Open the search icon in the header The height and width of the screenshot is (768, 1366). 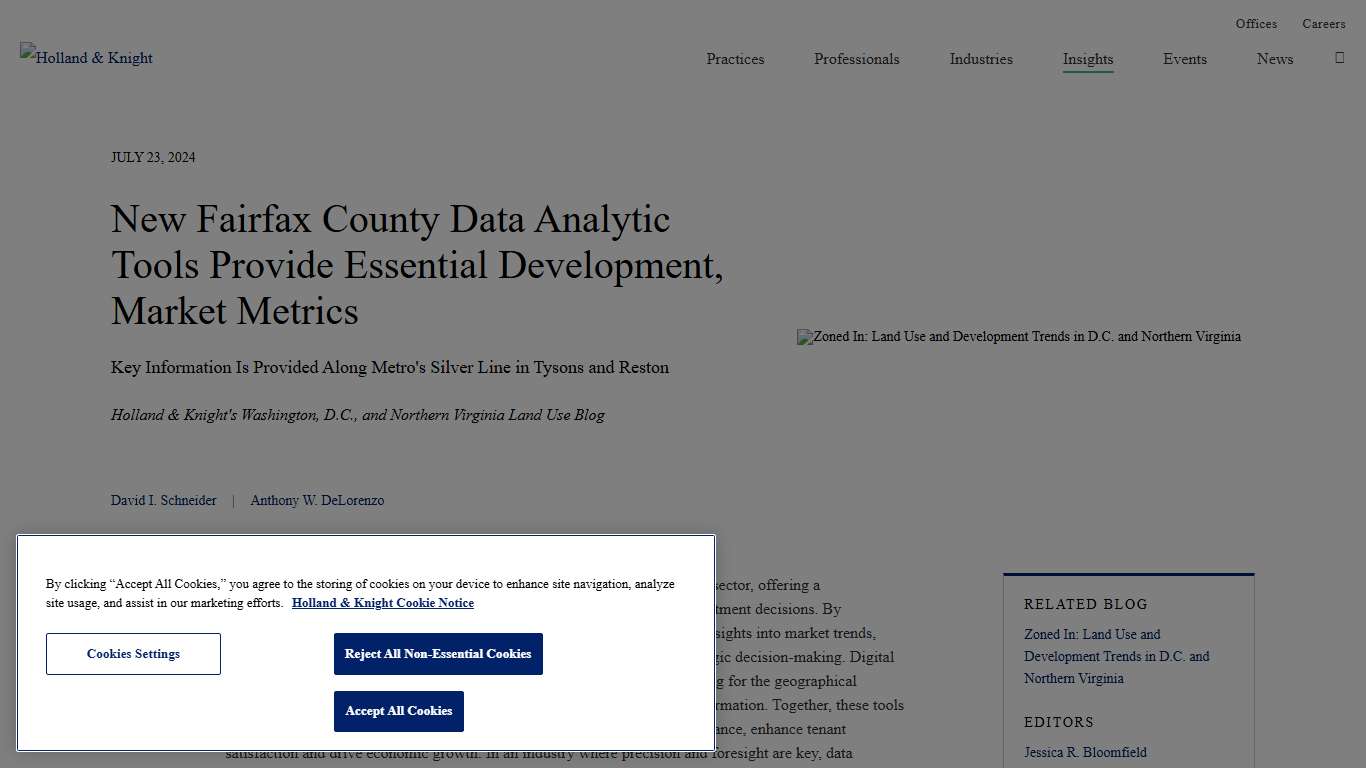point(1339,57)
